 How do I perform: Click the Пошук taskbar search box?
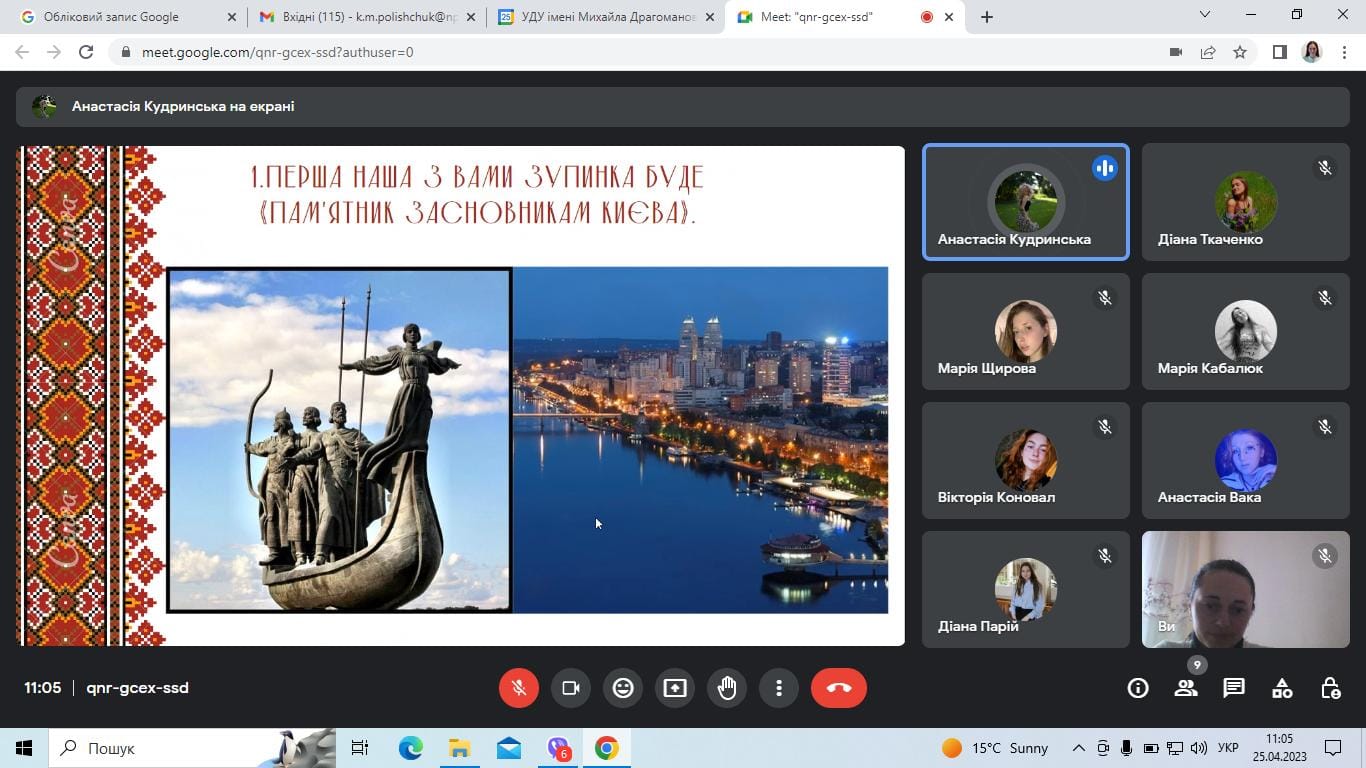click(192, 748)
